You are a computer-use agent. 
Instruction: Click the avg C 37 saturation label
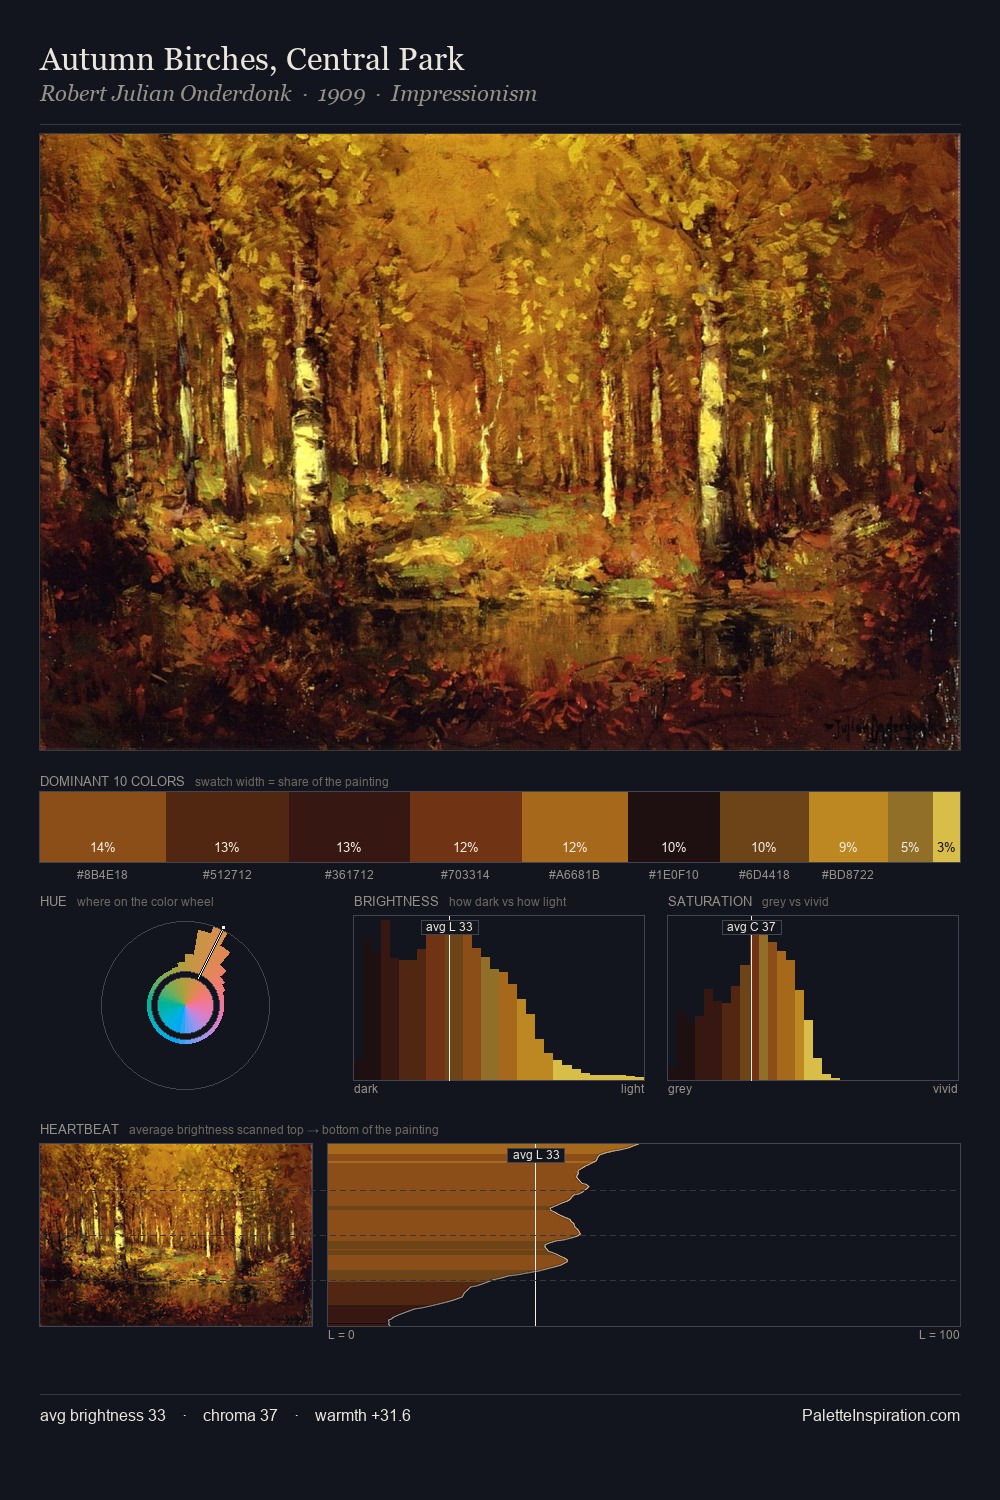point(751,927)
